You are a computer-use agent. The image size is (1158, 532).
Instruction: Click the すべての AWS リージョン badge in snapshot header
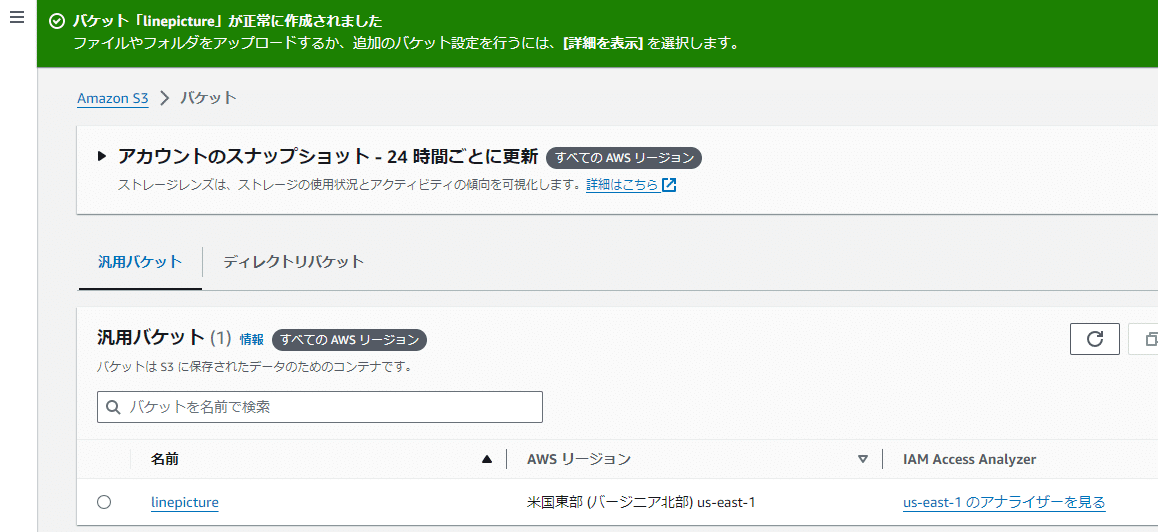point(624,158)
